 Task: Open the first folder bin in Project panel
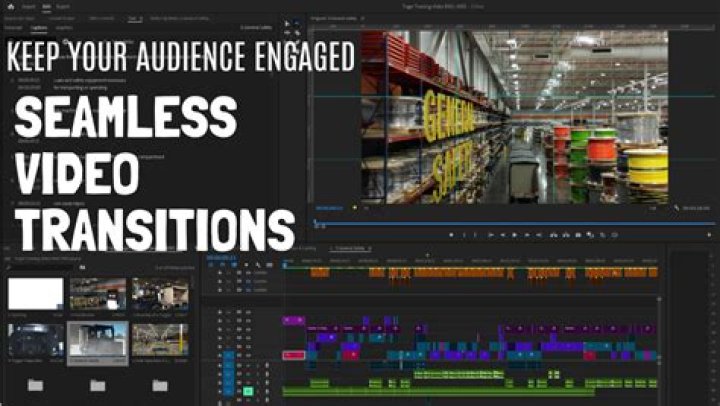coord(35,385)
